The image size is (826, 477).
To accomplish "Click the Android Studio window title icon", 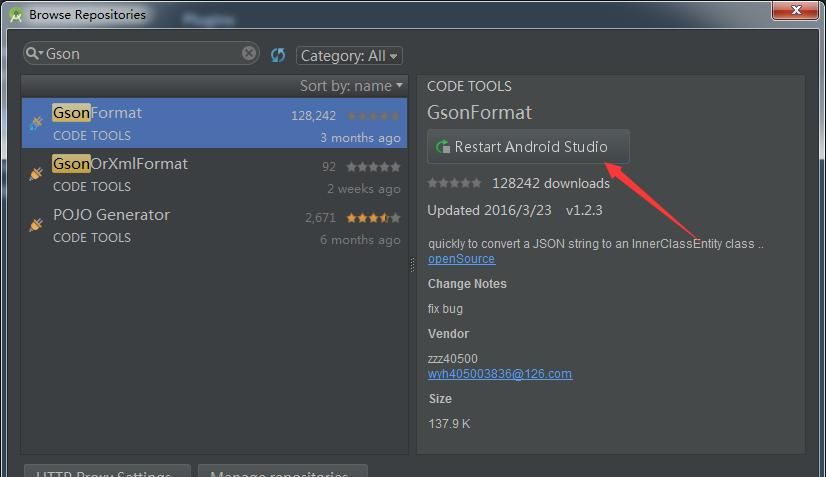I will (x=15, y=15).
